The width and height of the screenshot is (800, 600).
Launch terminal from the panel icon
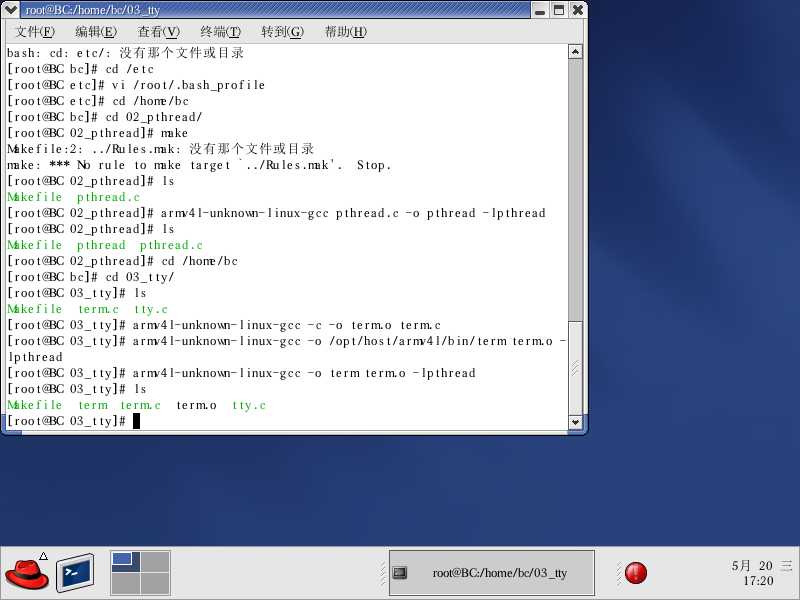tap(76, 572)
